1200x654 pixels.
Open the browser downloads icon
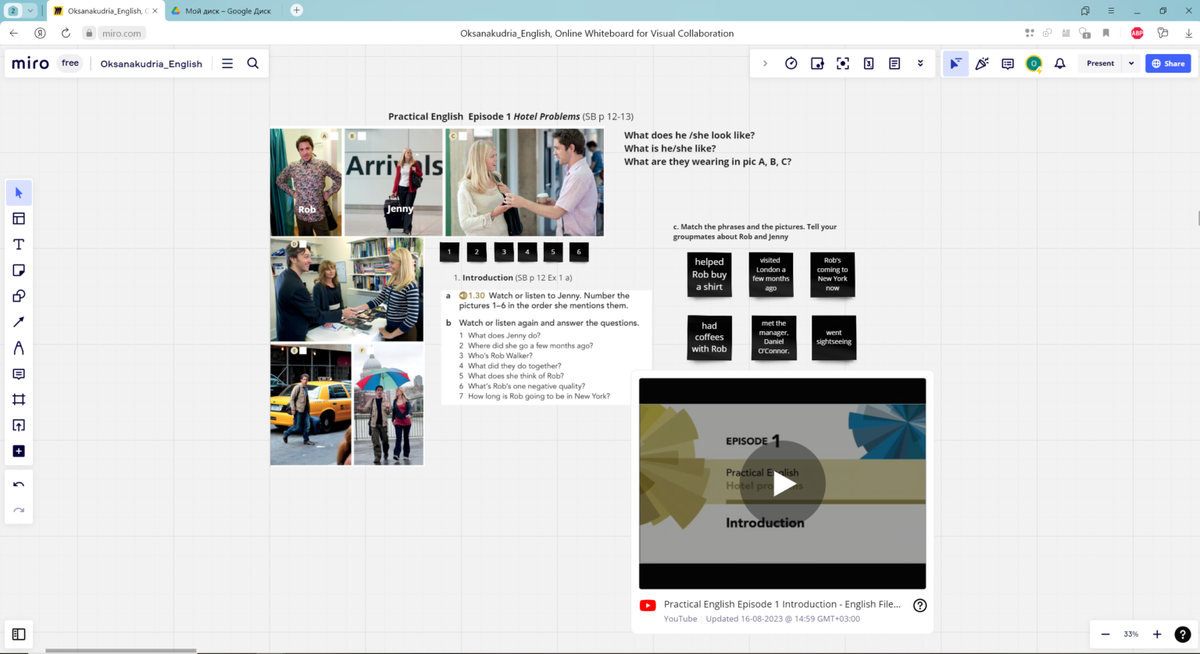coord(1187,33)
